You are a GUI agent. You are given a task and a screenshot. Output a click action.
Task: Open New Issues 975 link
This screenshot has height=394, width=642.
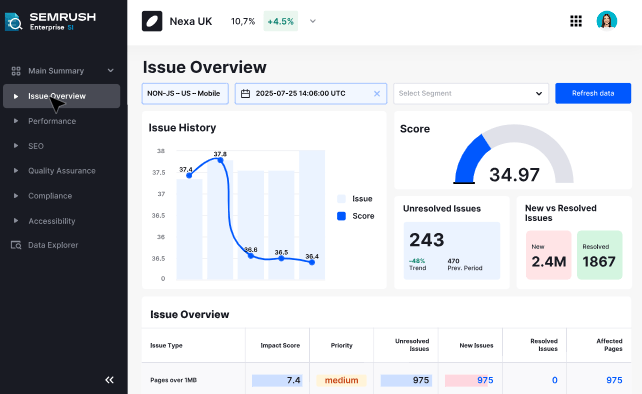[485, 380]
